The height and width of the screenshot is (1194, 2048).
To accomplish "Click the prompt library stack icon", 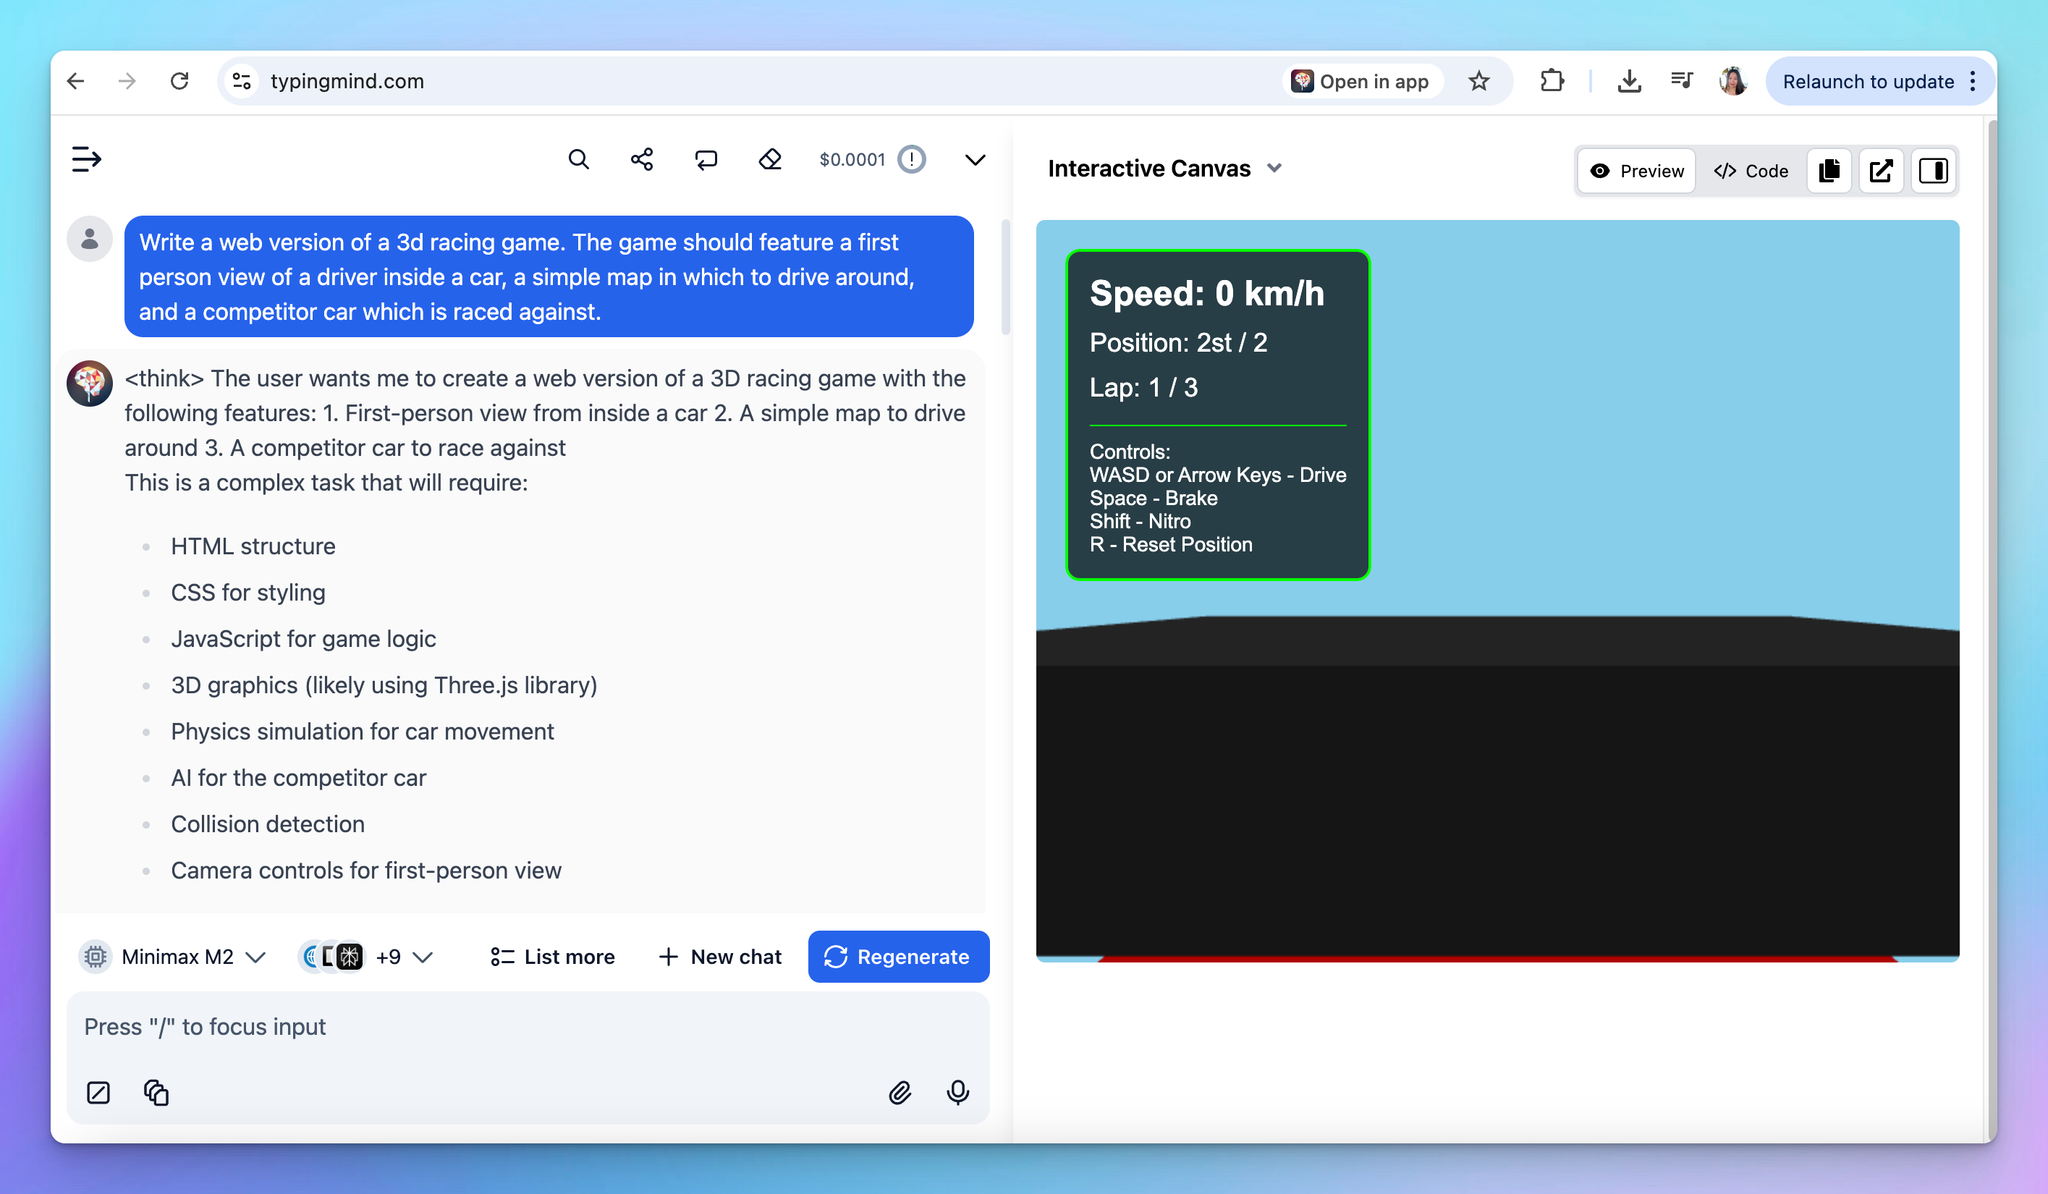I will pyautogui.click(x=156, y=1093).
